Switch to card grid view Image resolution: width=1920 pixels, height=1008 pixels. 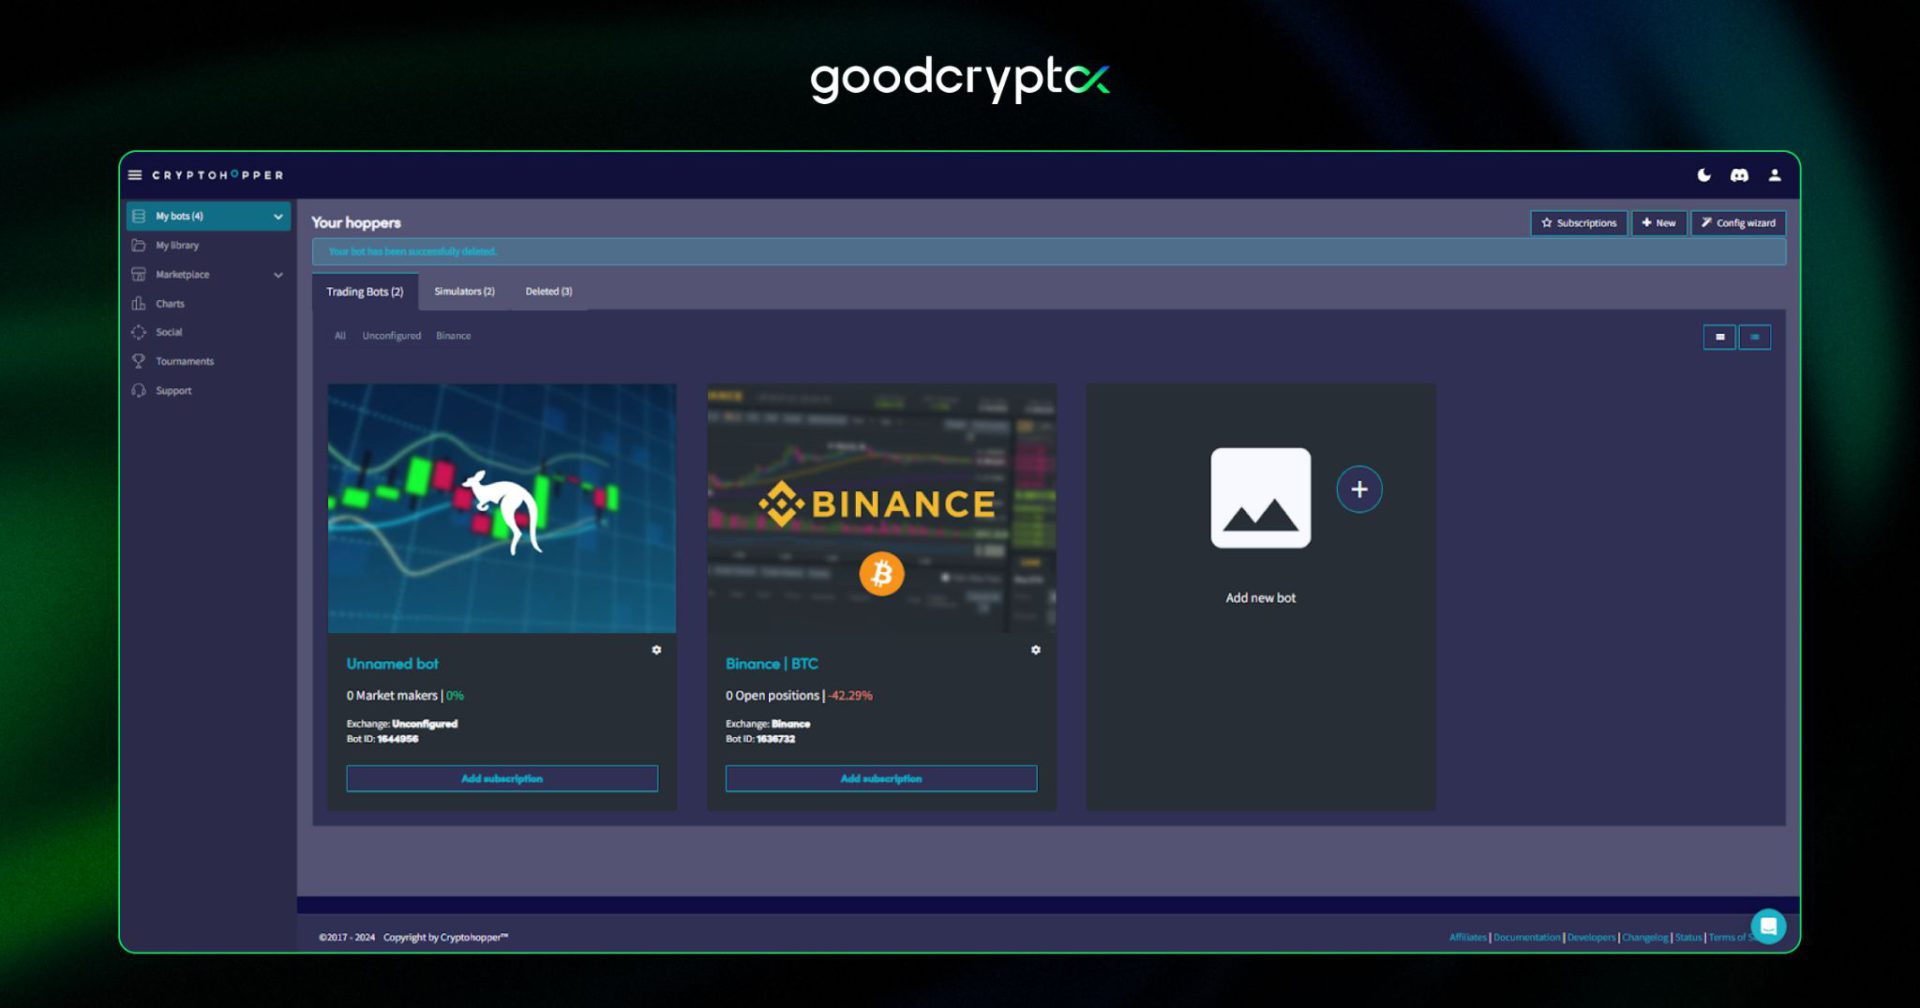click(x=1720, y=337)
